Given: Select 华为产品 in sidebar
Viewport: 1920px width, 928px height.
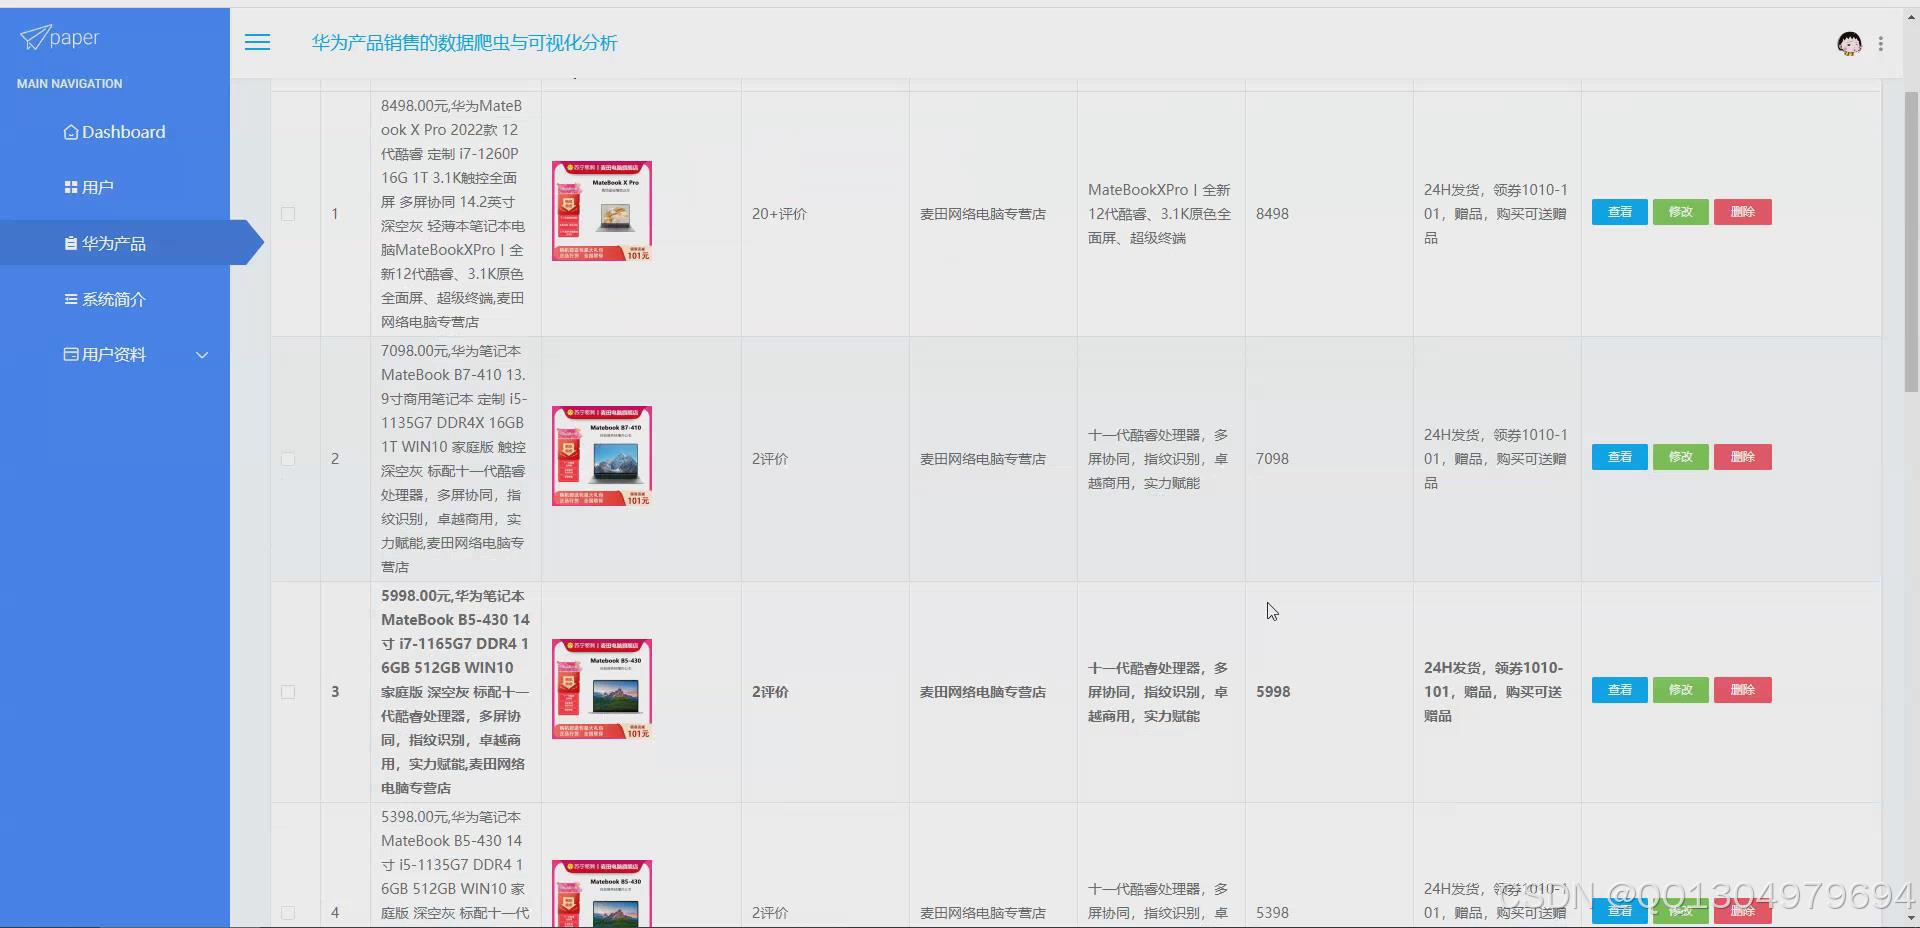Looking at the screenshot, I should click(105, 243).
